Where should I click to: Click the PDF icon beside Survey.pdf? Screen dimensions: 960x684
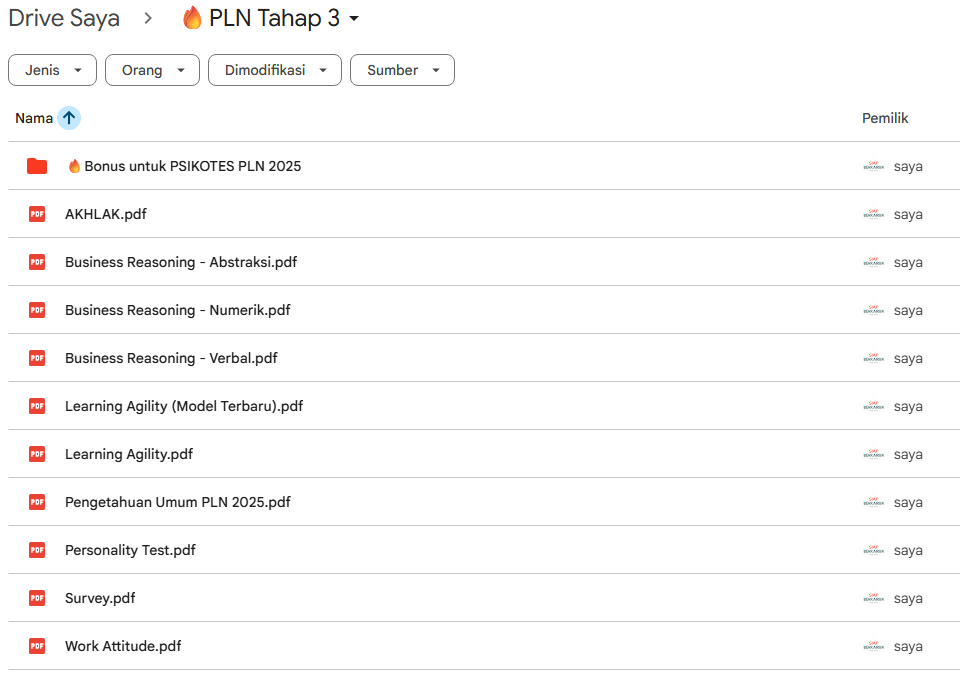[x=37, y=598]
